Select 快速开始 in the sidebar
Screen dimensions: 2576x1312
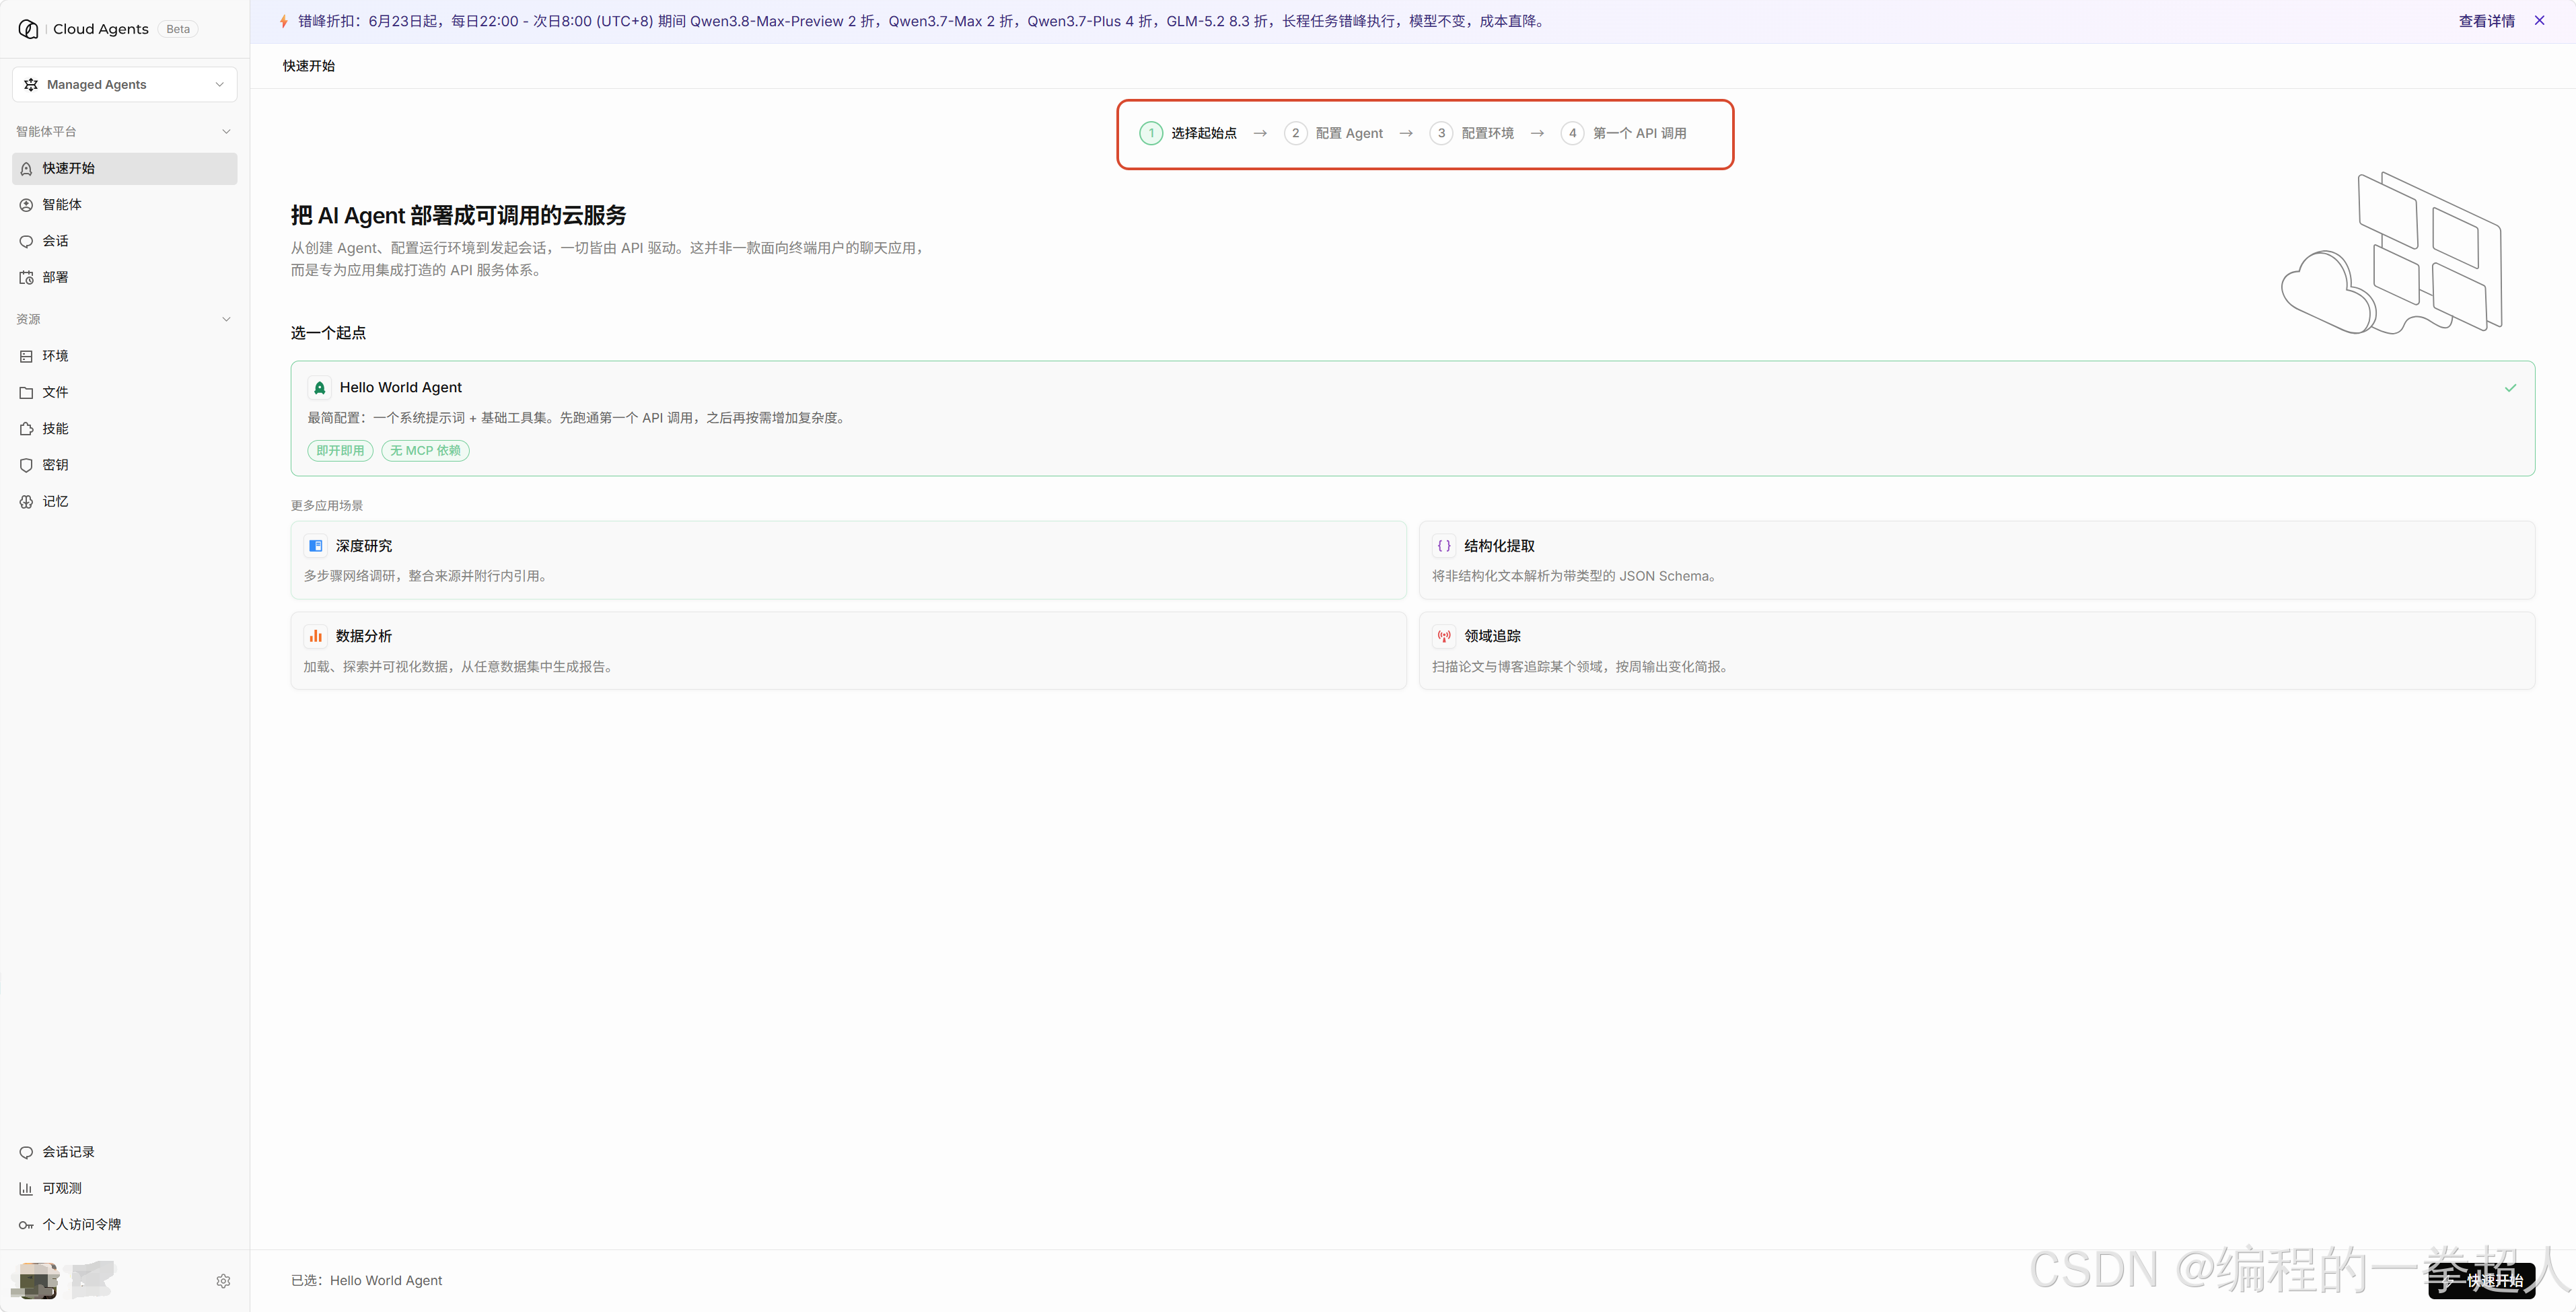pyautogui.click(x=125, y=168)
